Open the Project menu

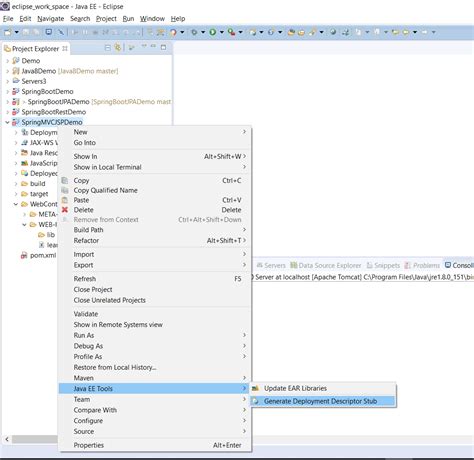106,19
